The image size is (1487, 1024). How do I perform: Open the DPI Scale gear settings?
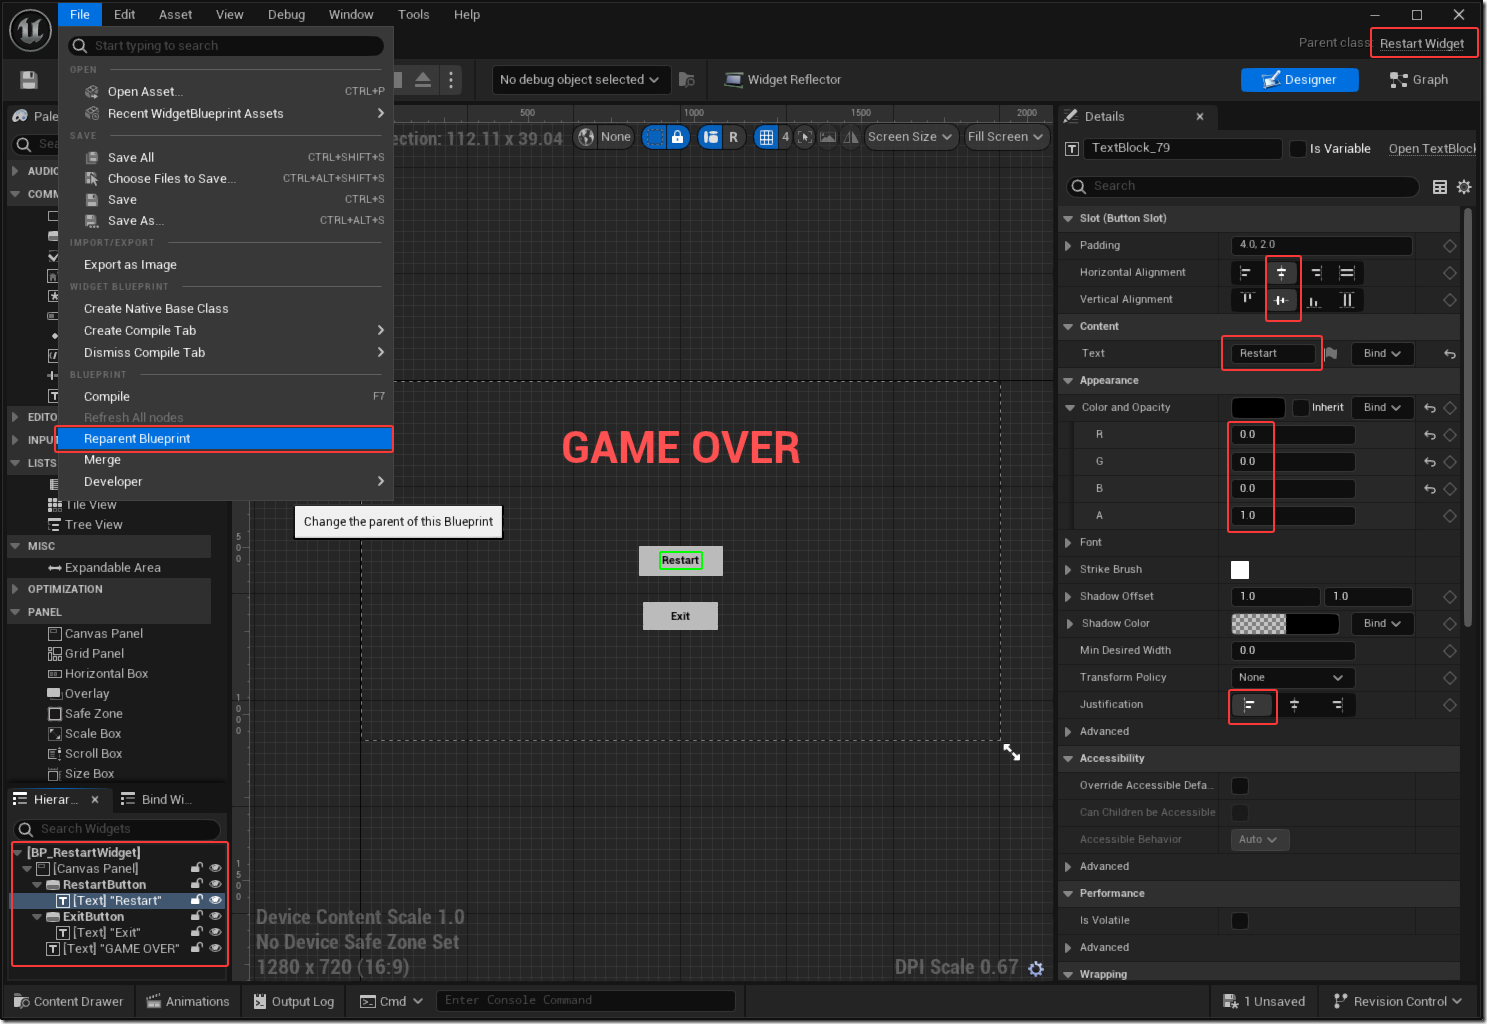pos(1036,969)
